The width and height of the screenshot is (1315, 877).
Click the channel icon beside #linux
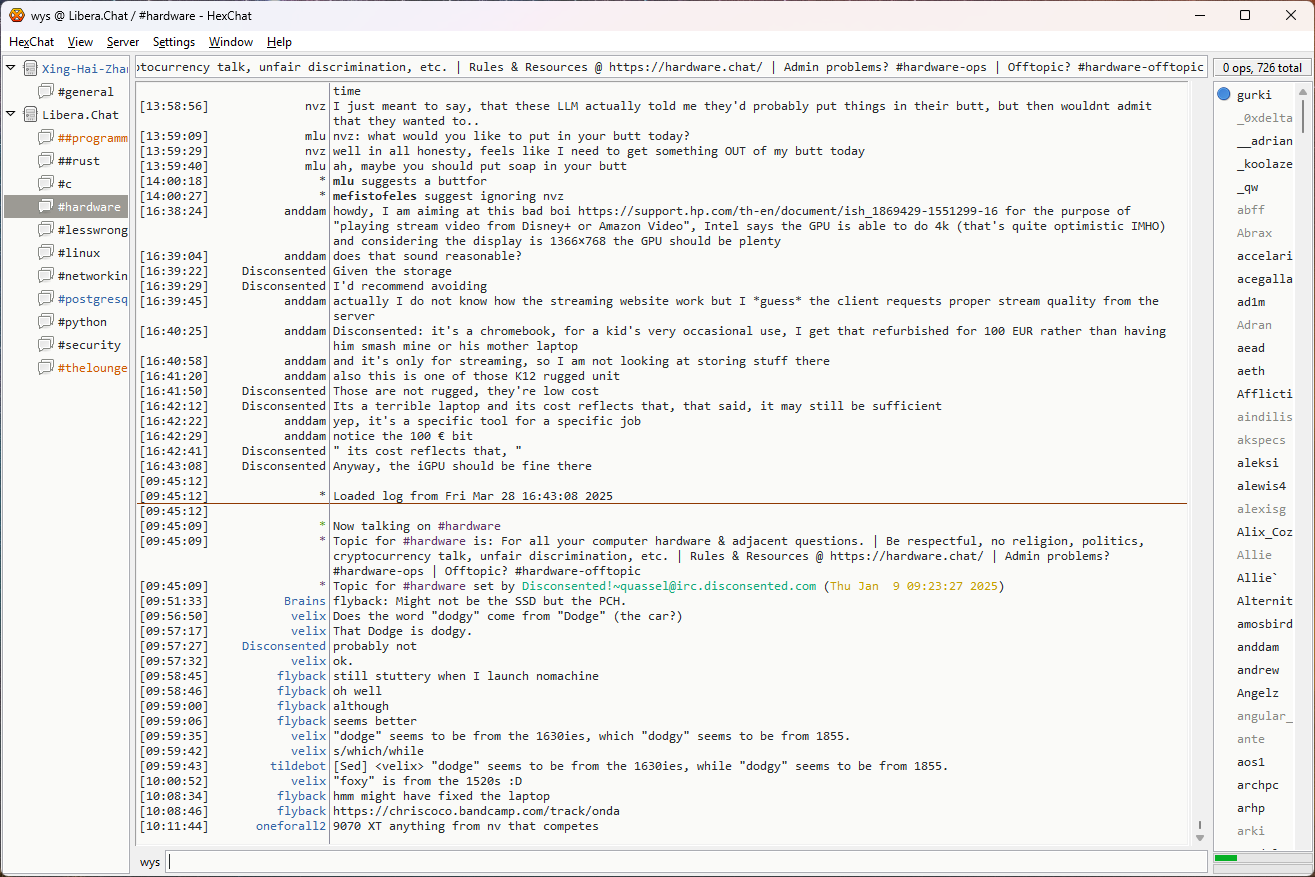[46, 253]
